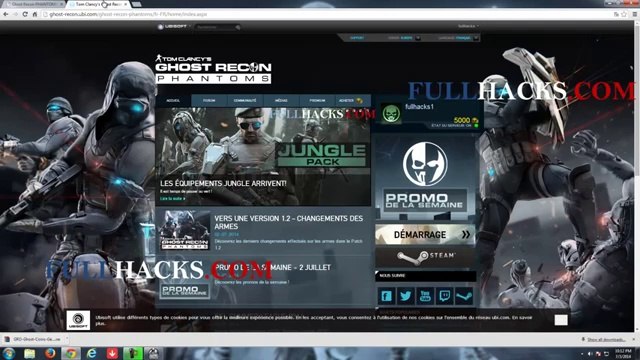Open new browser tab button
Image resolution: width=640 pixels, height=360 pixels.
[136, 4]
